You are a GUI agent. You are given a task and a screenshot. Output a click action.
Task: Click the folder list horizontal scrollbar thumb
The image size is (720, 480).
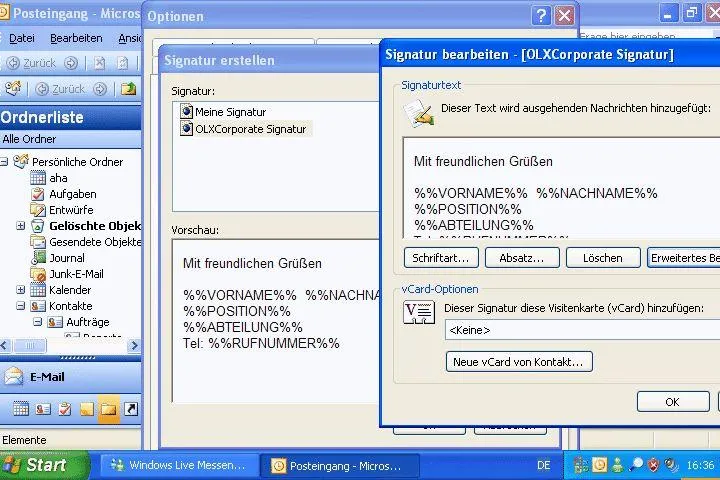pyautogui.click(x=29, y=345)
